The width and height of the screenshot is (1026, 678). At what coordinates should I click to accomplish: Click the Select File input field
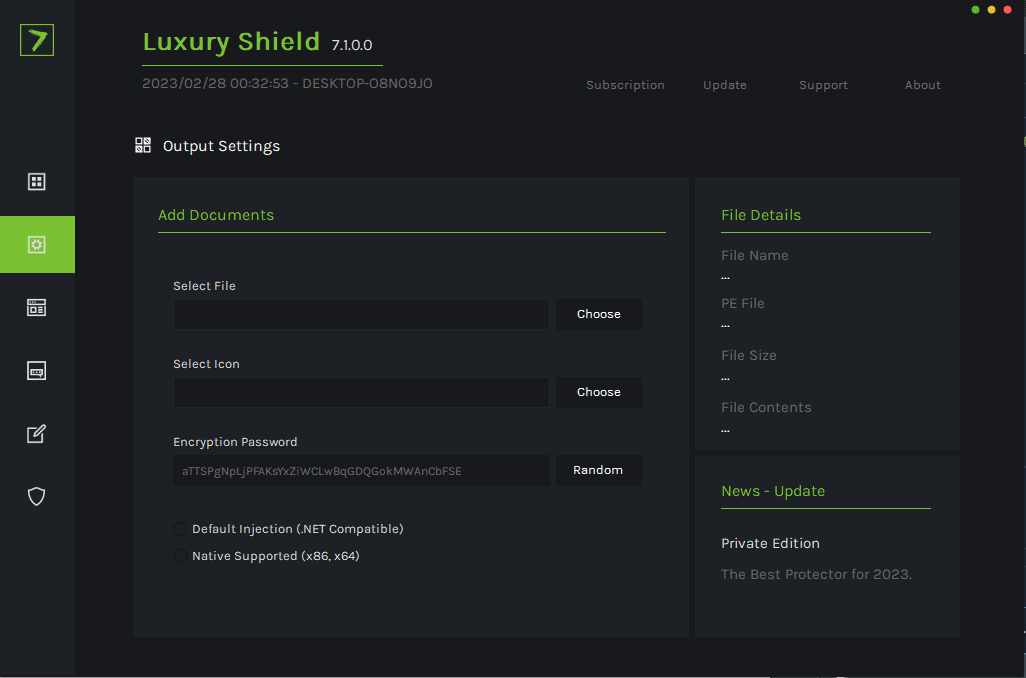[361, 314]
